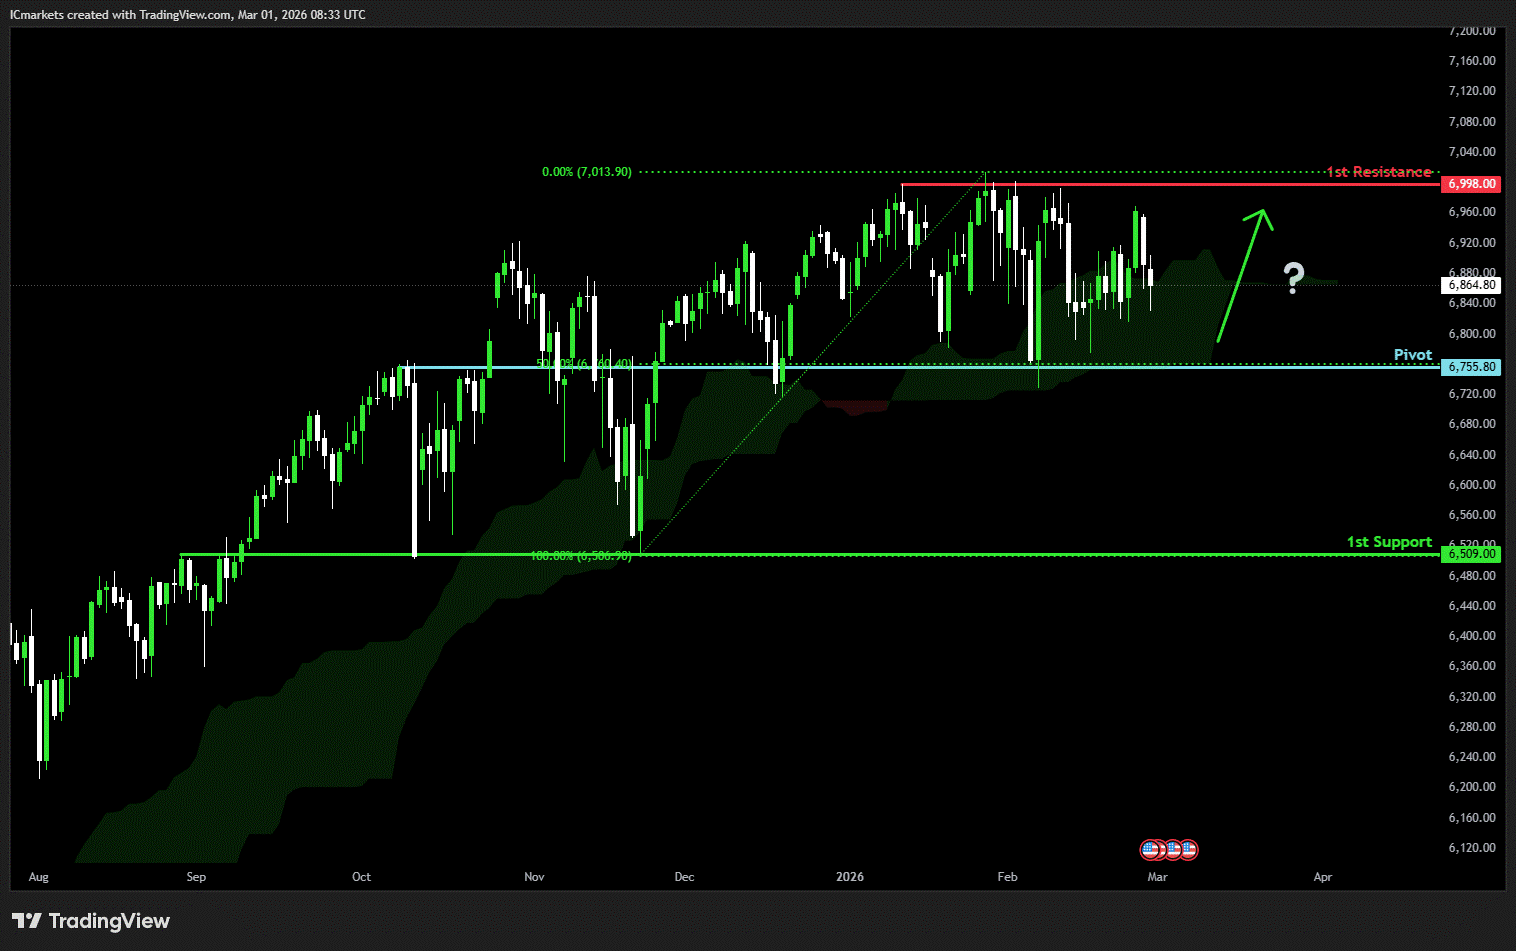Click the red 6,998.00 price label
1516x951 pixels.
(x=1472, y=184)
